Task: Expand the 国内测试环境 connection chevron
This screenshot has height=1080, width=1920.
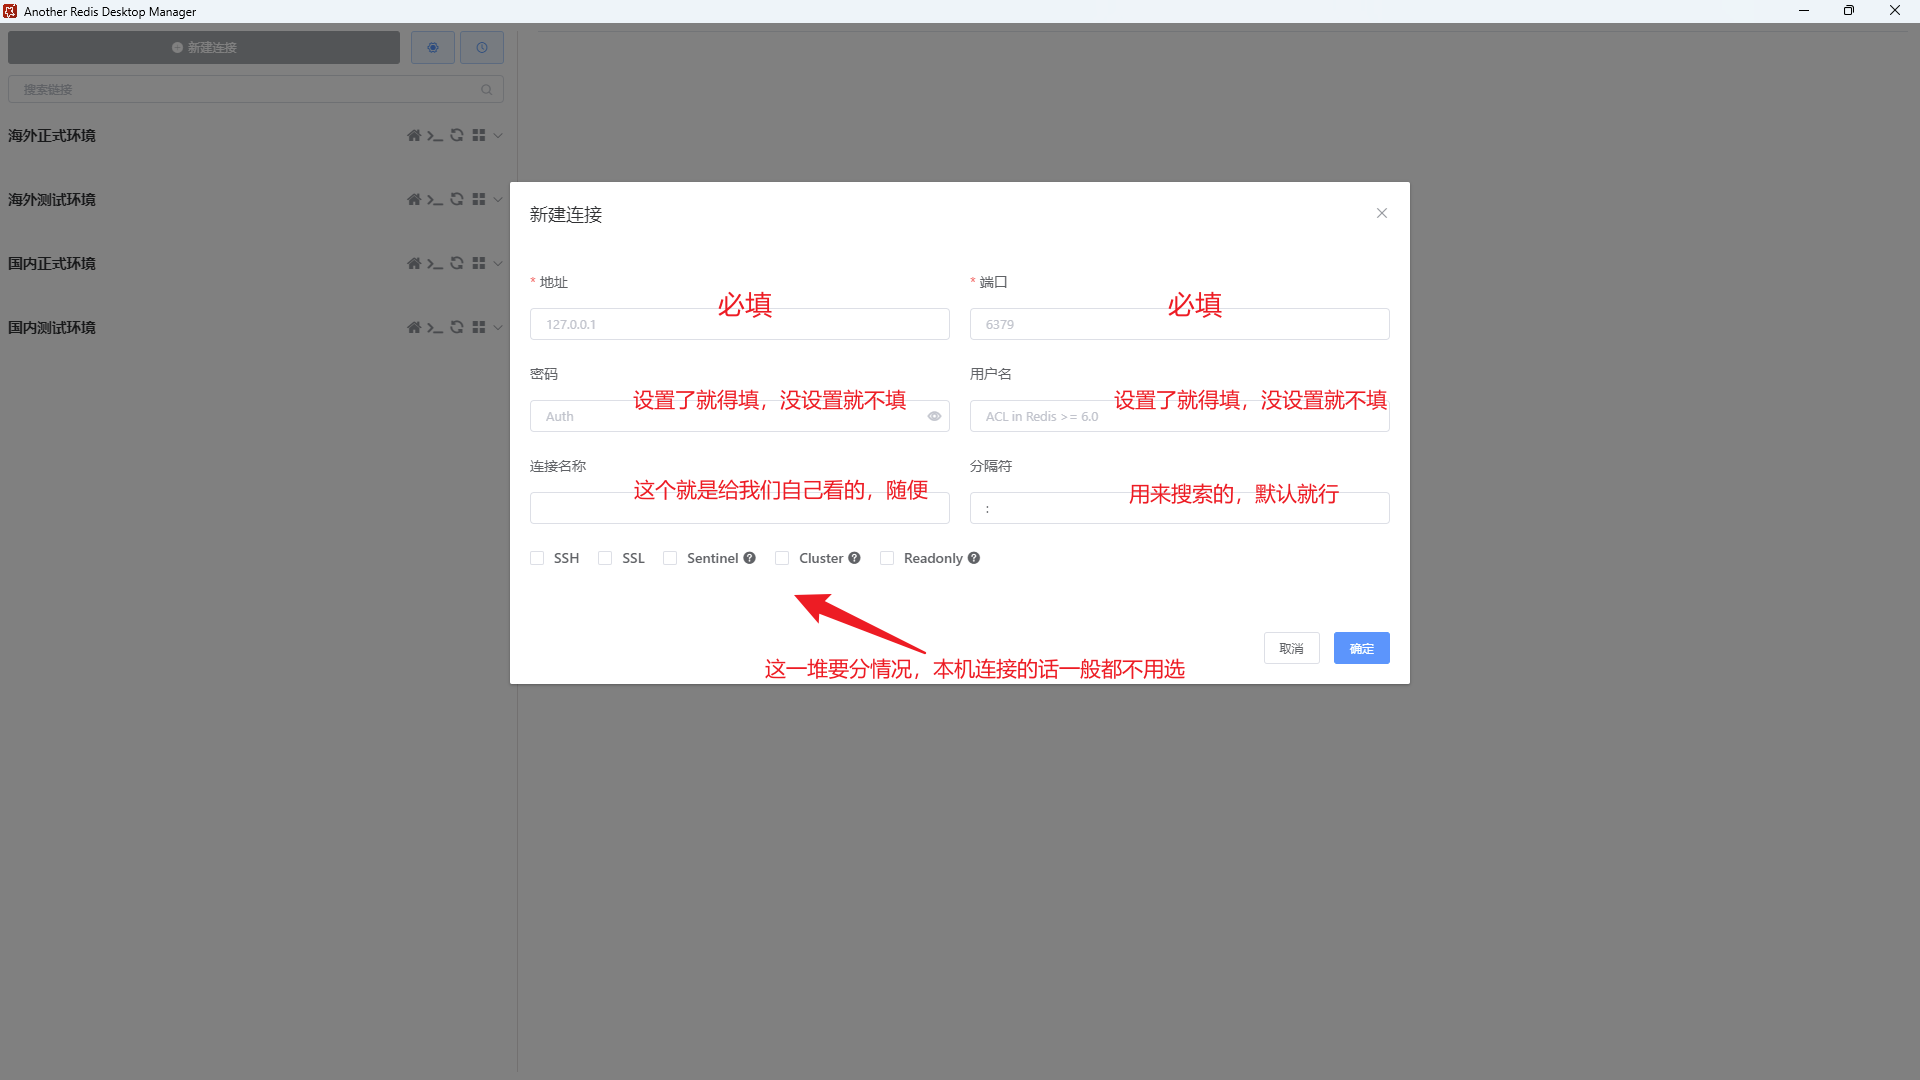Action: pos(498,327)
